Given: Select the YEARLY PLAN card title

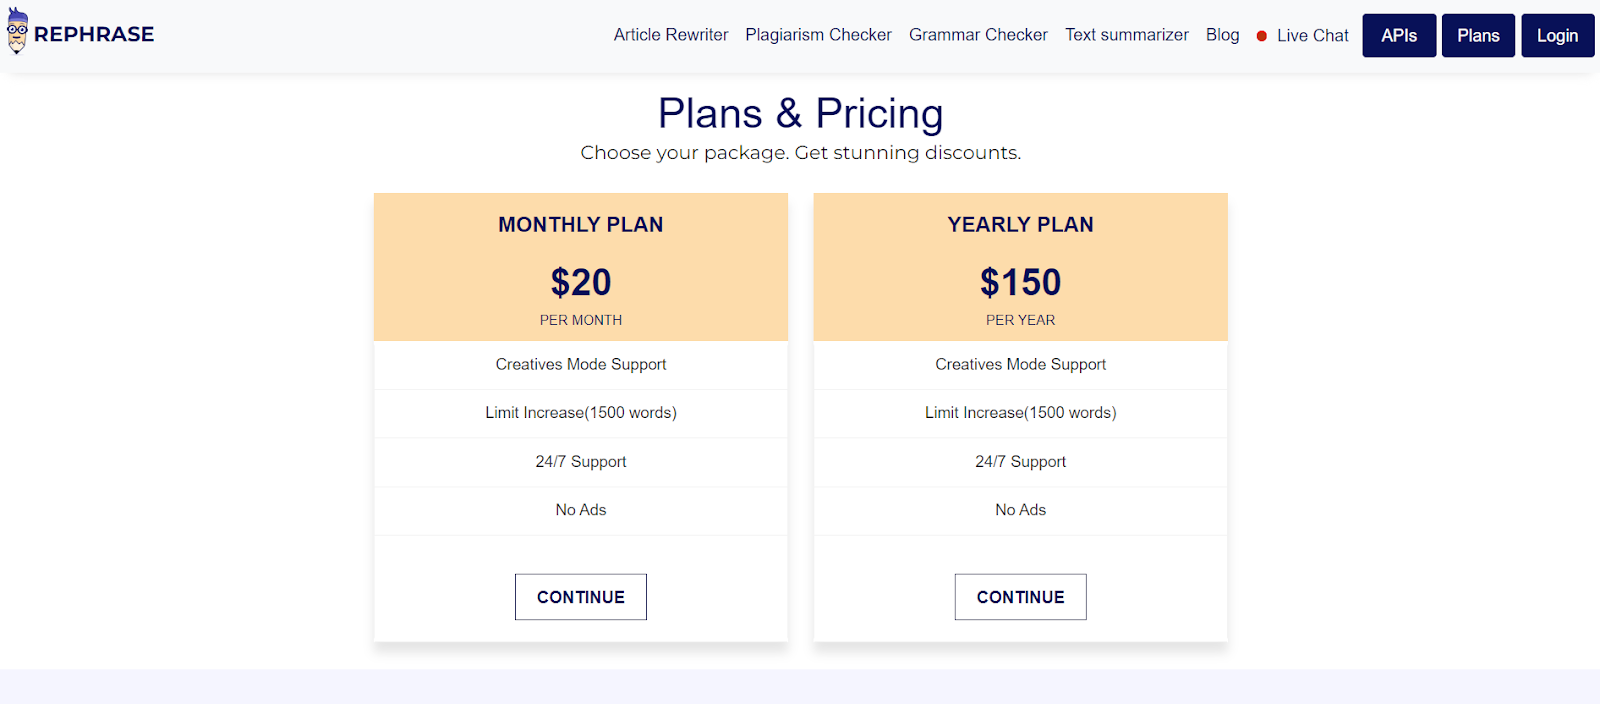Looking at the screenshot, I should (x=1020, y=225).
